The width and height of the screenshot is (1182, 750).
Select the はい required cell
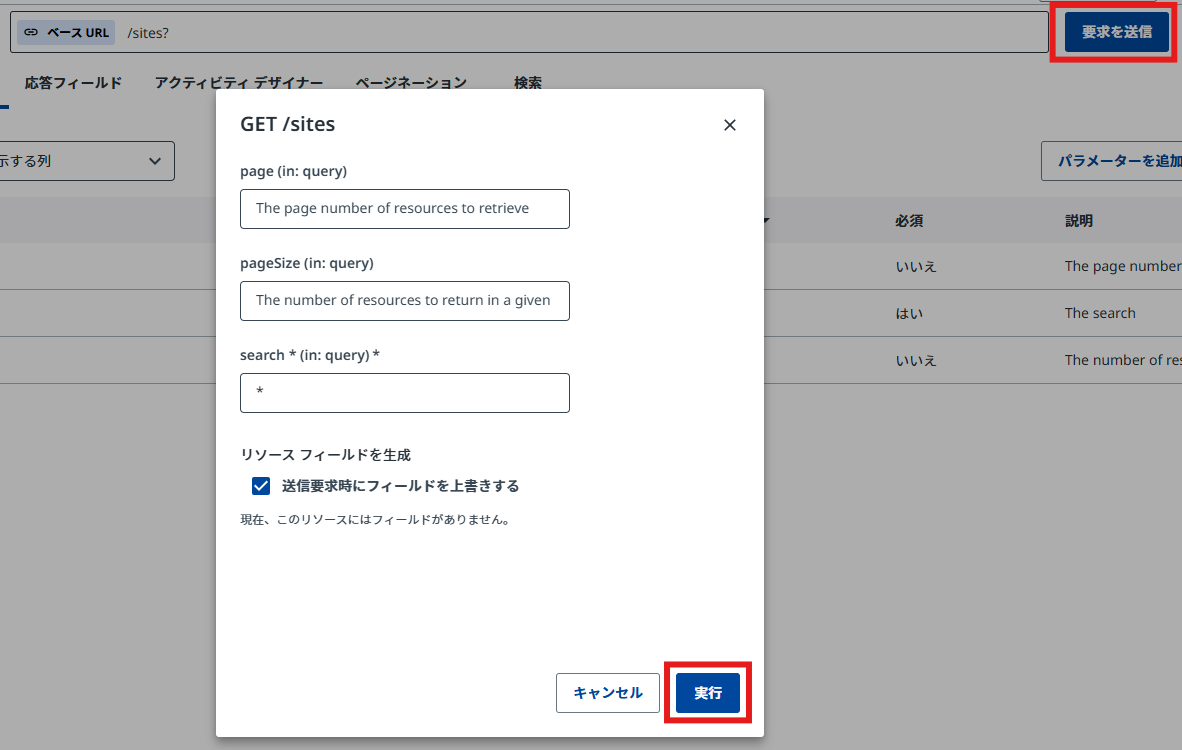(909, 314)
